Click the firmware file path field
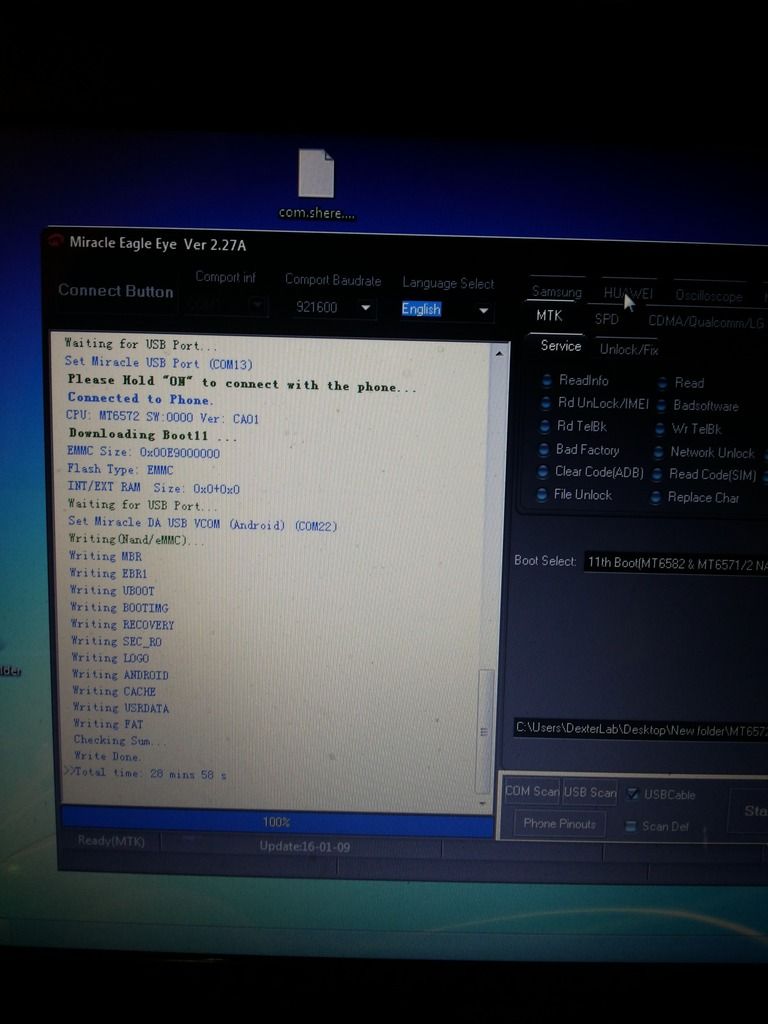Viewport: 768px width, 1024px height. [x=641, y=729]
